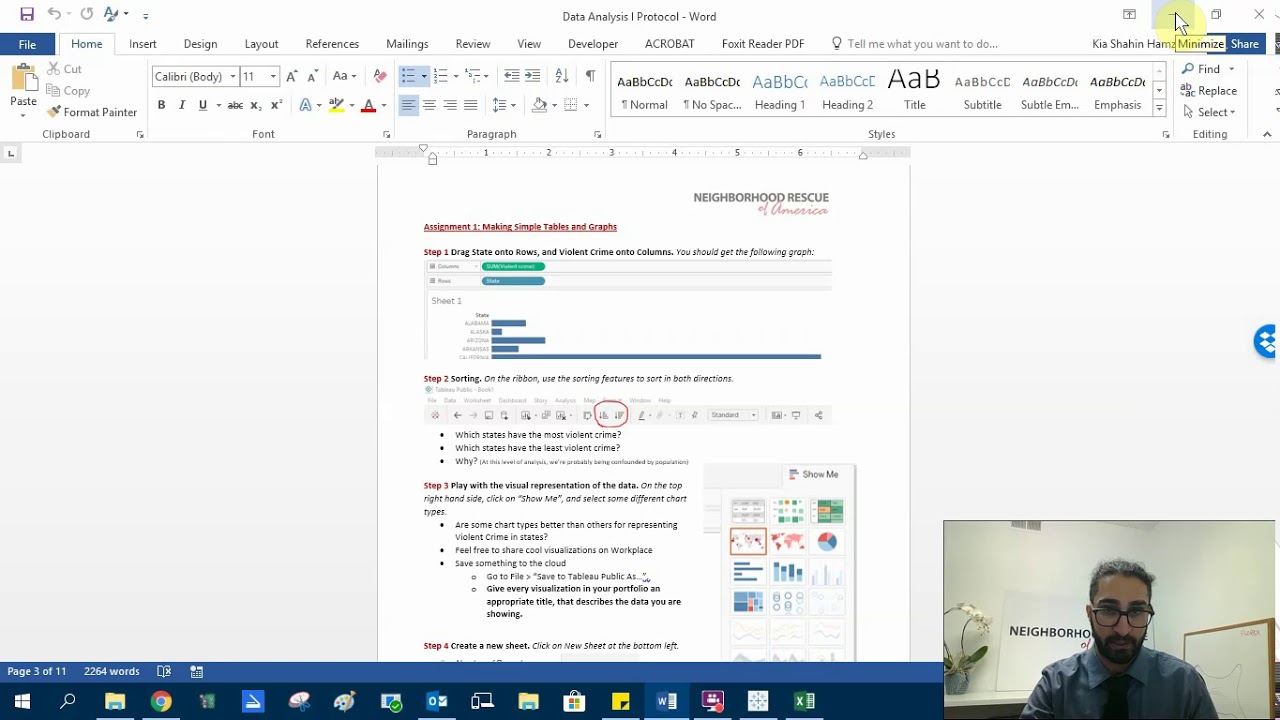The width and height of the screenshot is (1280, 720).
Task: Expand the Styles gallery
Action: click(x=1159, y=109)
